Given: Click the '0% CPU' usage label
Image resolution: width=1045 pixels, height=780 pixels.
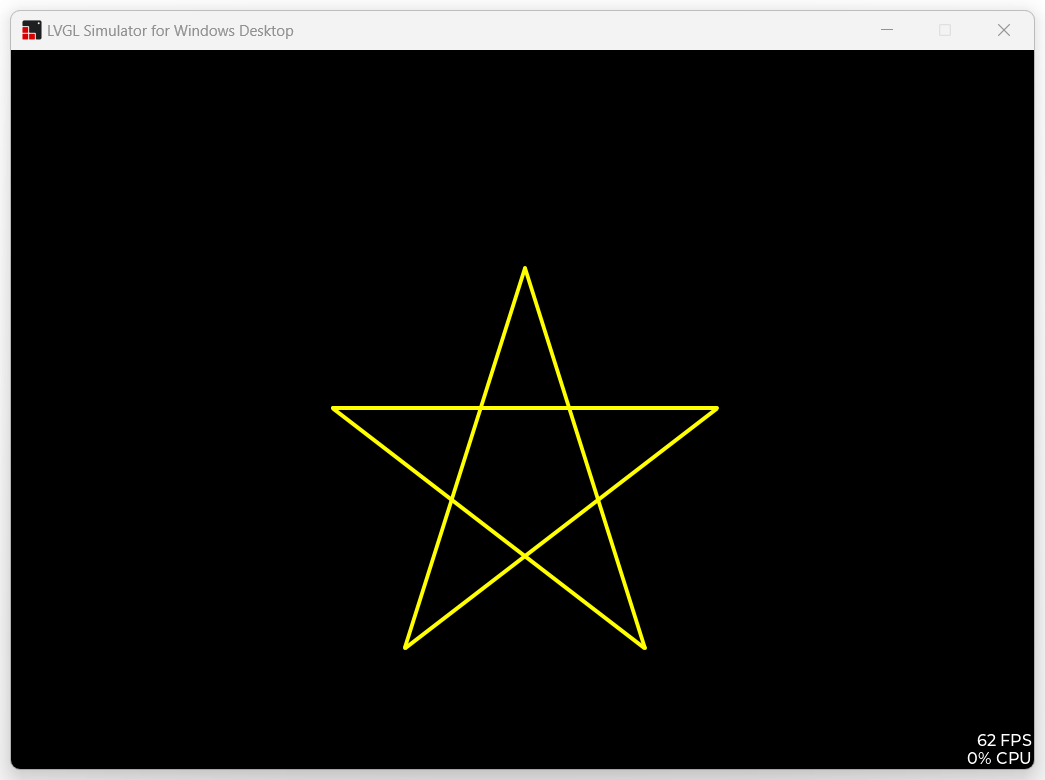Looking at the screenshot, I should point(998,759).
